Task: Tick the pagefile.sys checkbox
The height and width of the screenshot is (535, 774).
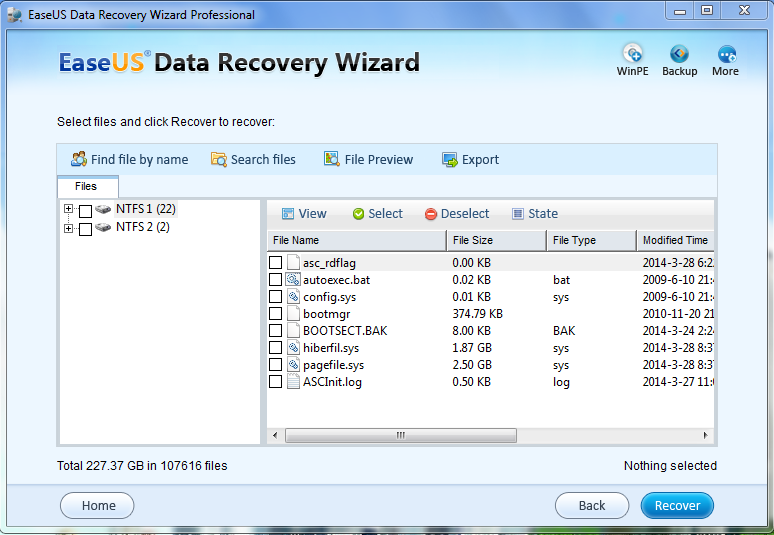Action: click(275, 365)
